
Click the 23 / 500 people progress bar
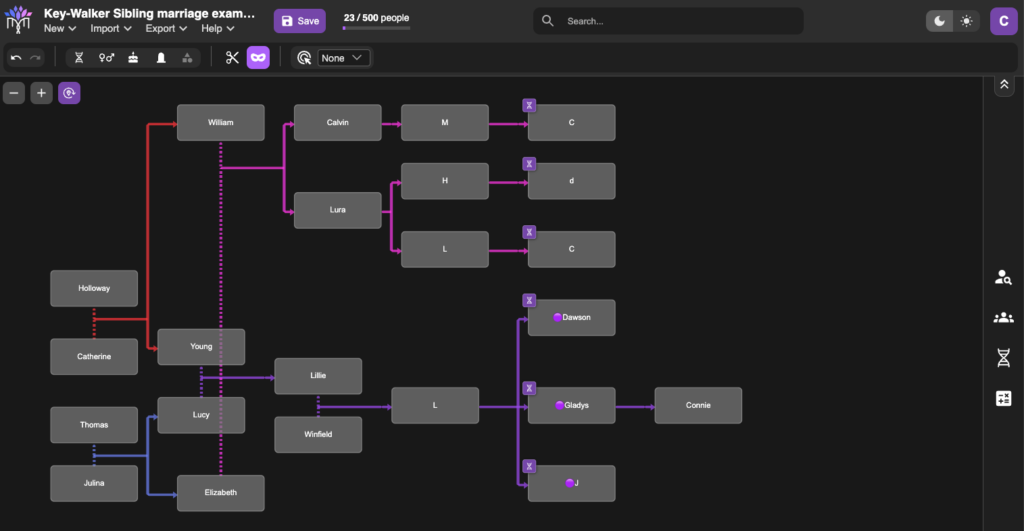(376, 27)
